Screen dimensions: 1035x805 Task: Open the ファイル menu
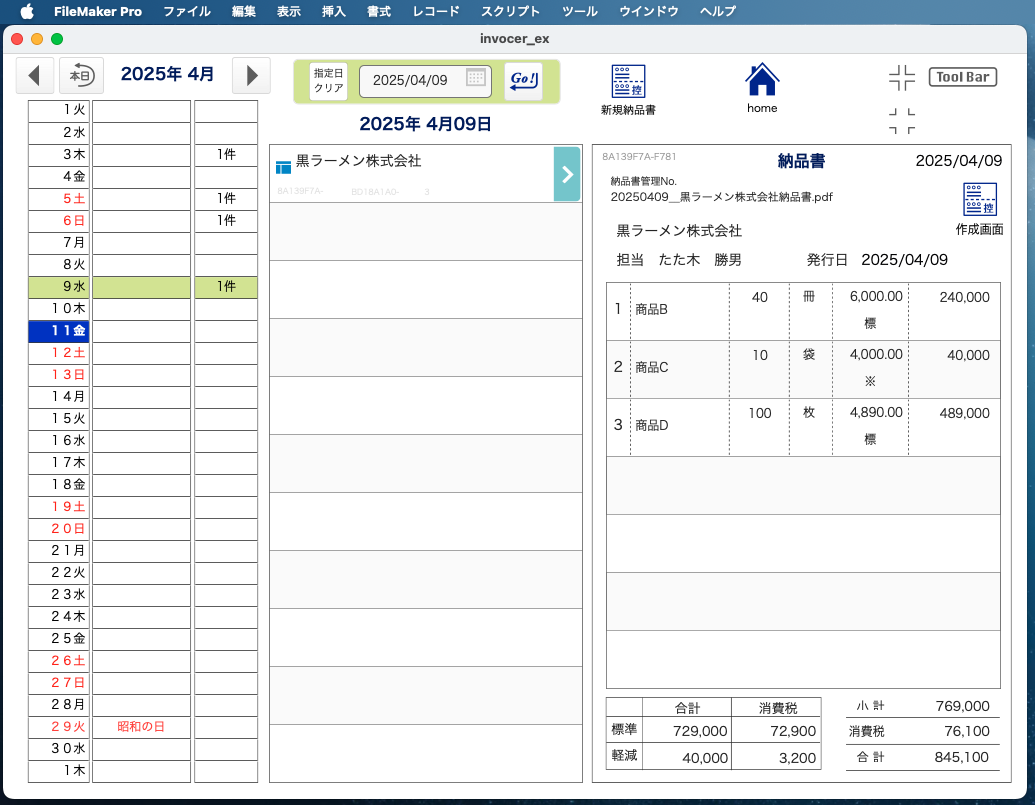pos(187,12)
